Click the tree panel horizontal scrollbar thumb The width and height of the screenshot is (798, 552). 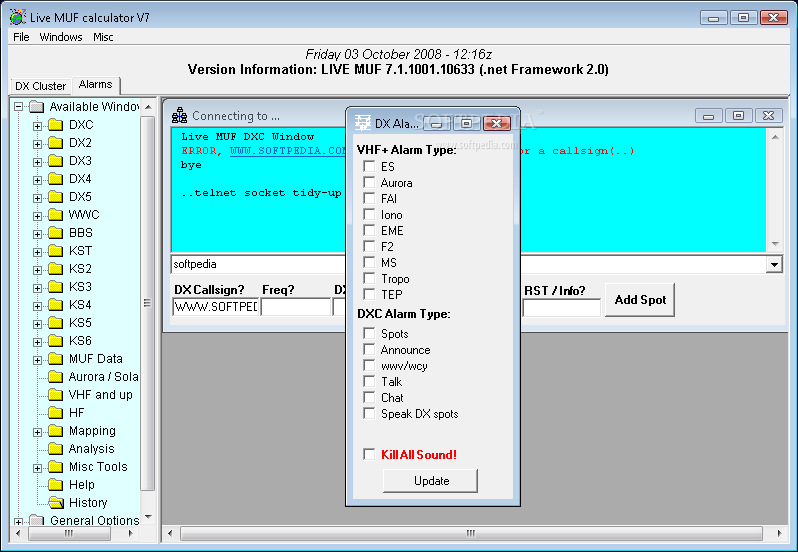click(x=69, y=533)
